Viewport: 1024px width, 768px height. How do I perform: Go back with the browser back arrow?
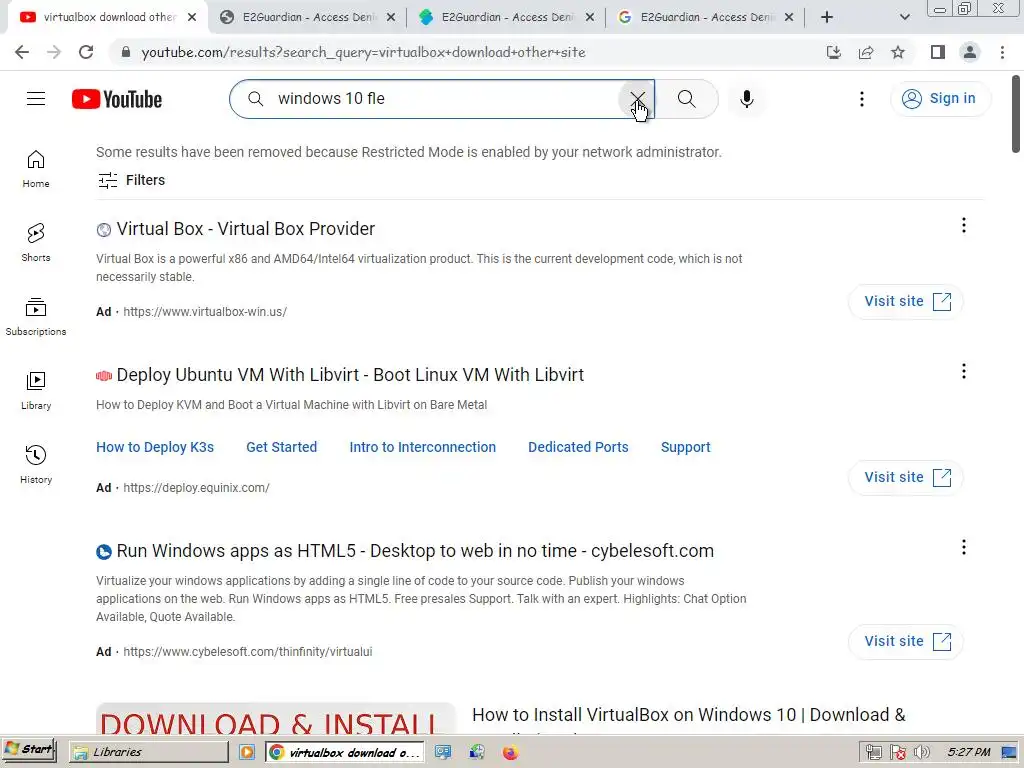[x=22, y=52]
